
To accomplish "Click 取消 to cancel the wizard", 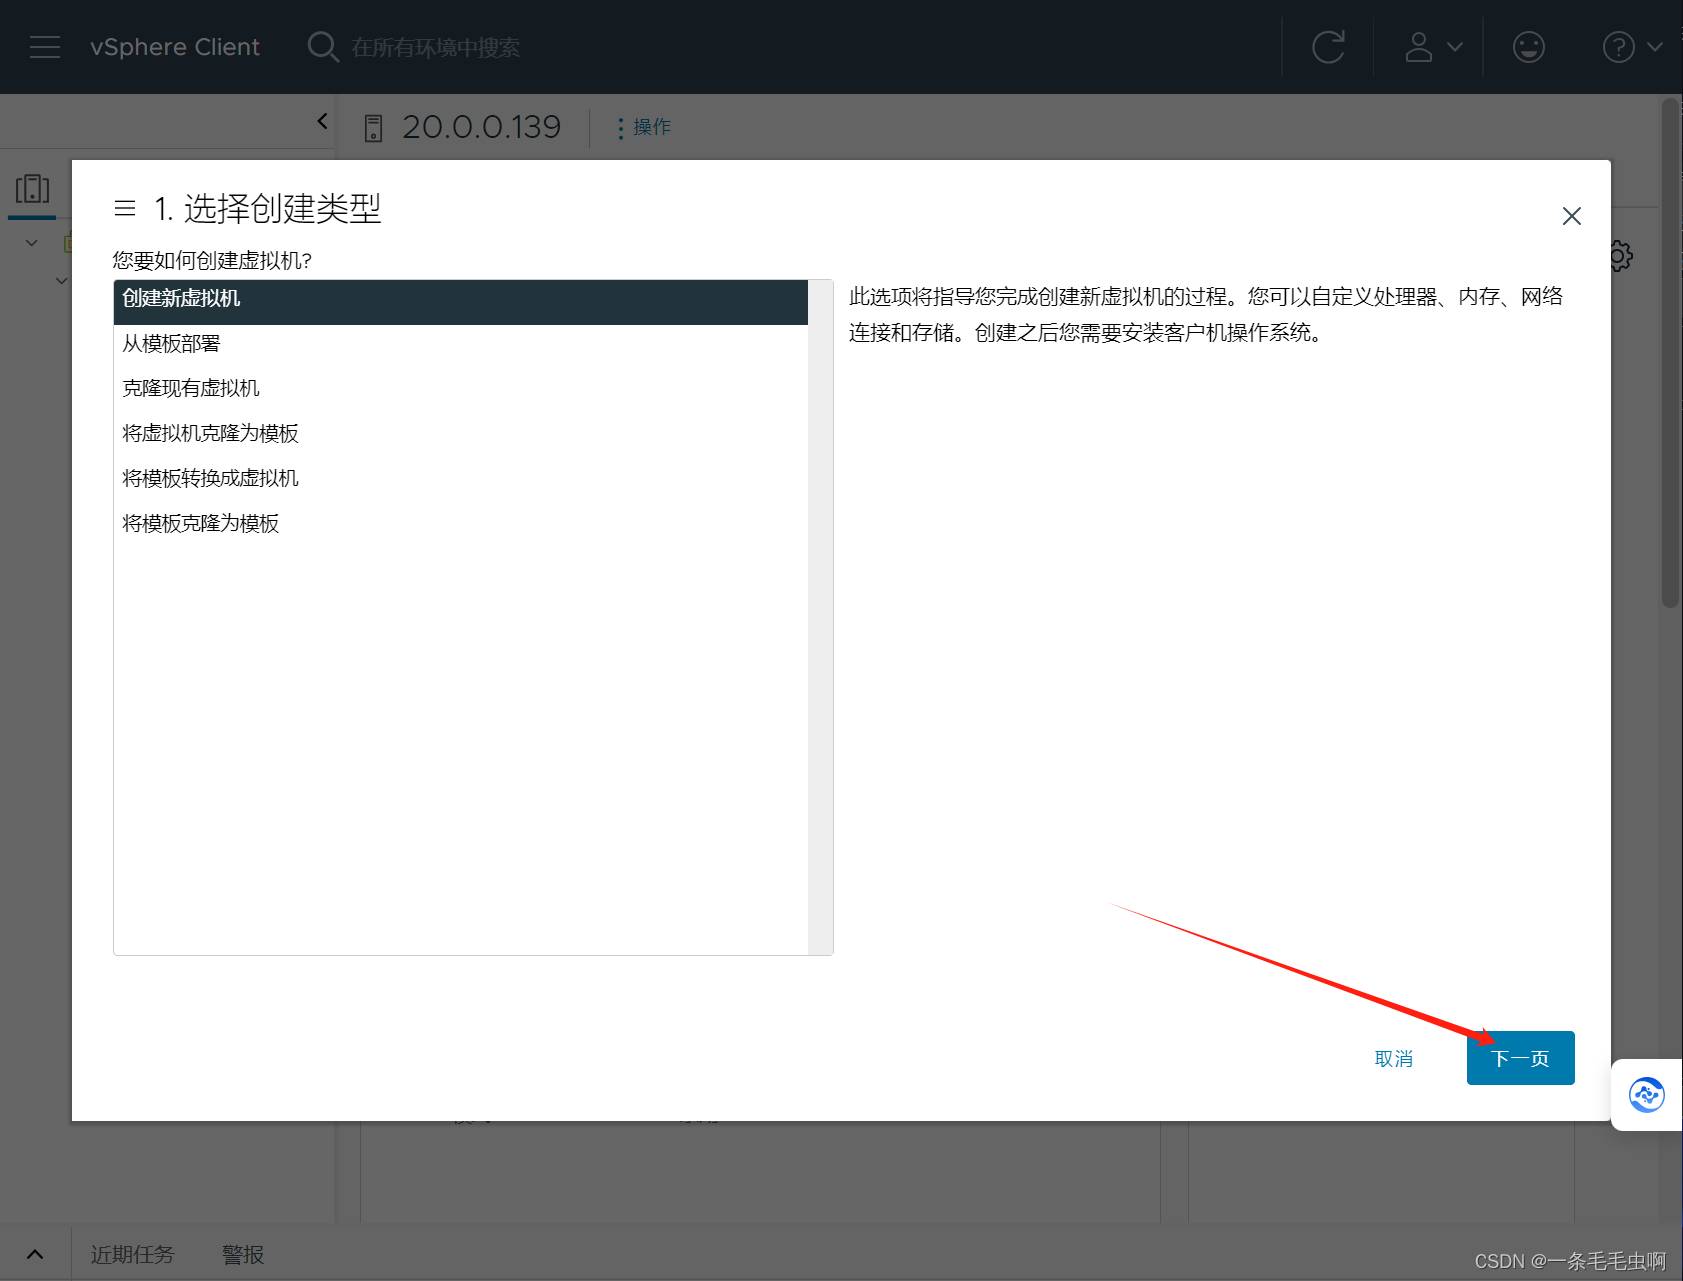I will [1393, 1059].
